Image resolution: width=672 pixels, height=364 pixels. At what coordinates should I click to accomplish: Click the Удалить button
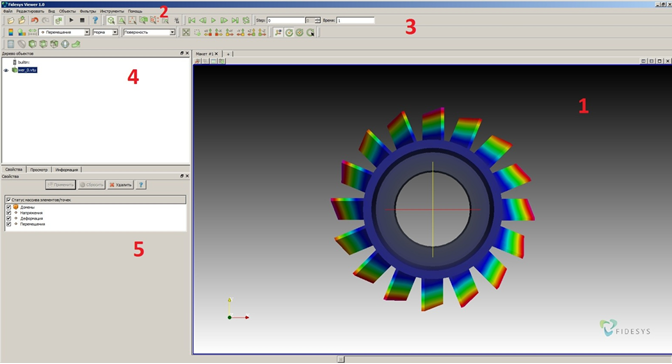click(x=120, y=185)
